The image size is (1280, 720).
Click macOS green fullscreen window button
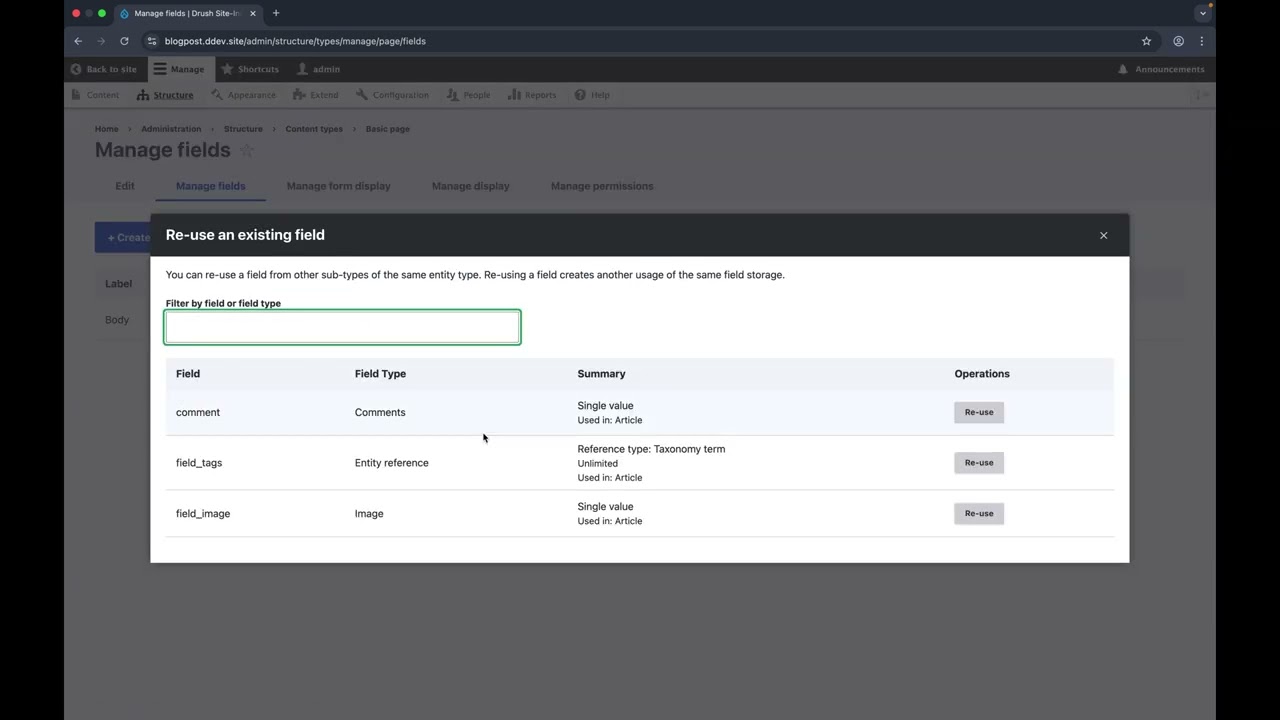(x=102, y=13)
